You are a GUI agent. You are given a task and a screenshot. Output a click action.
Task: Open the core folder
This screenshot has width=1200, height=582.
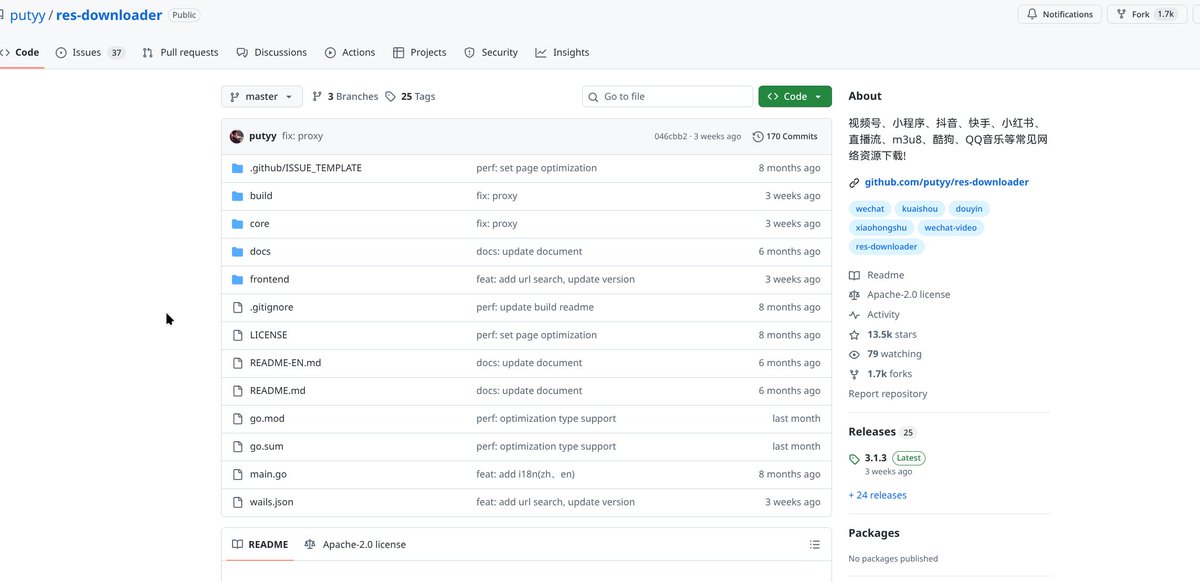click(x=259, y=224)
